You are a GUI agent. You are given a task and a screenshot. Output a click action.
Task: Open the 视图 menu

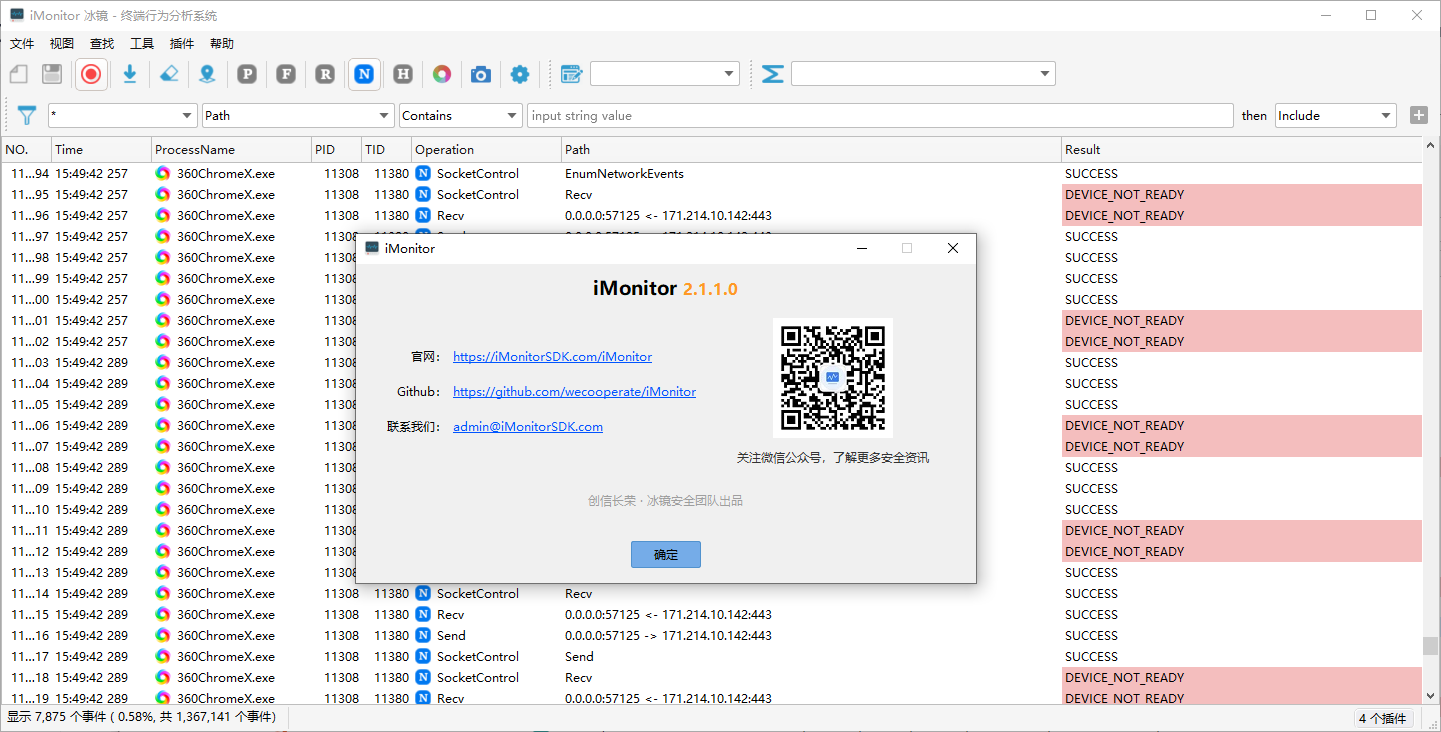(62, 44)
